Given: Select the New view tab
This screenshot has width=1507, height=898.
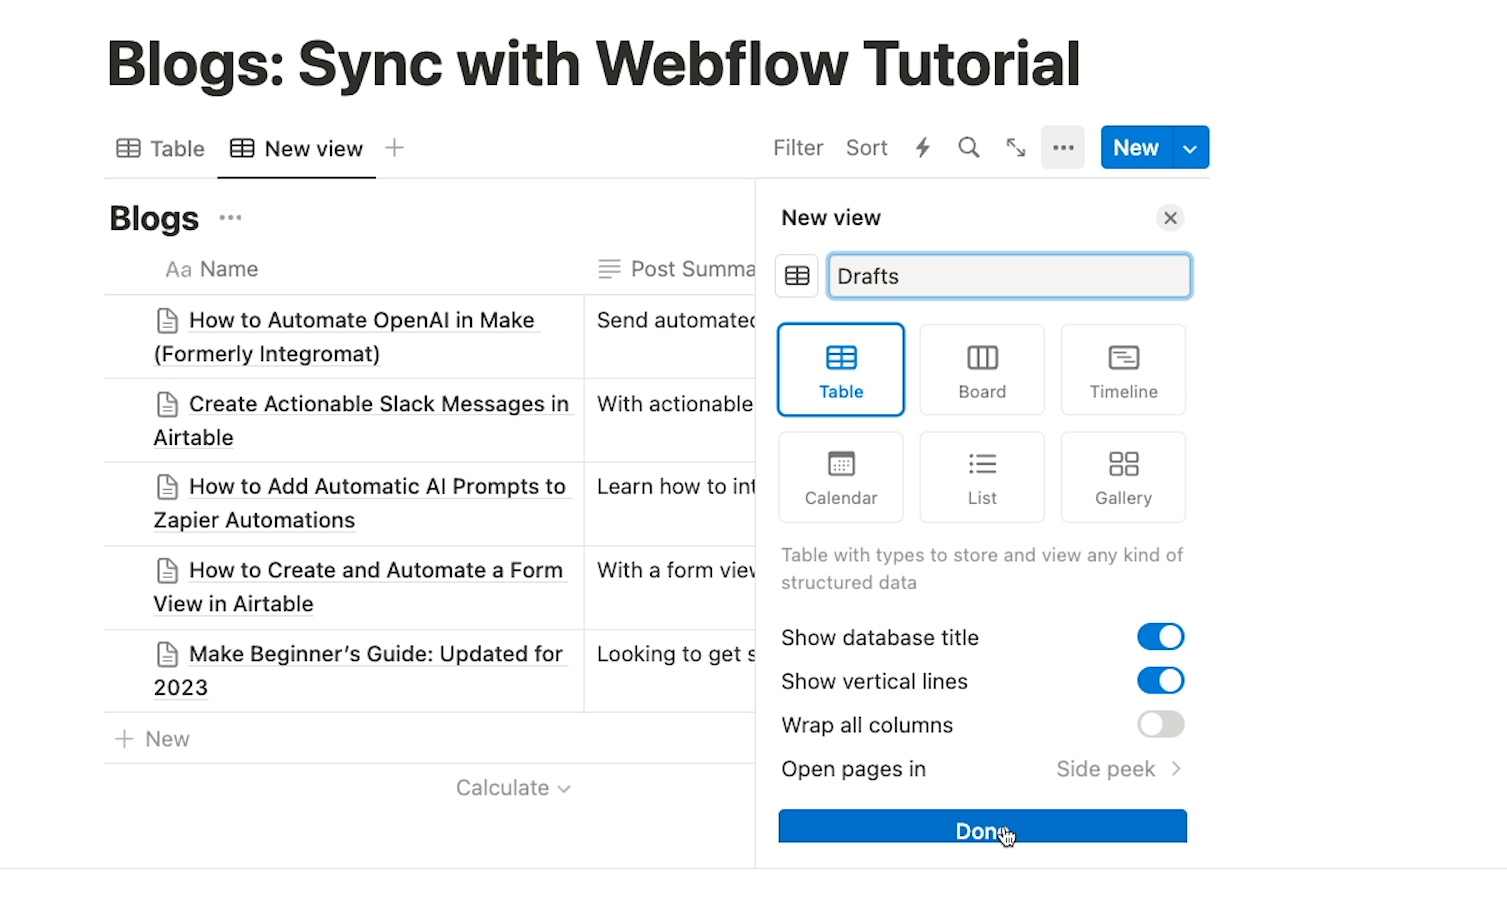Looking at the screenshot, I should [296, 149].
